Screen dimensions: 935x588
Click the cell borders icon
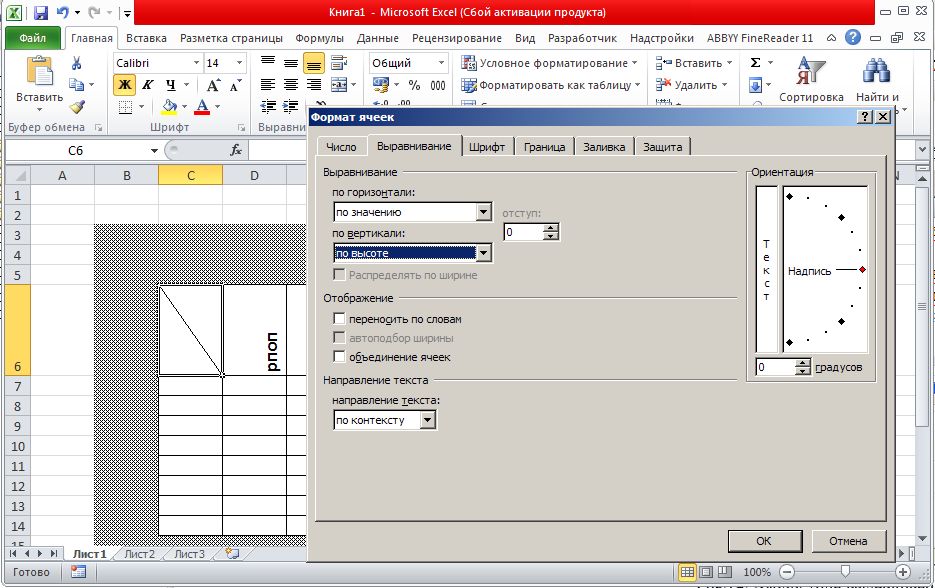(125, 107)
